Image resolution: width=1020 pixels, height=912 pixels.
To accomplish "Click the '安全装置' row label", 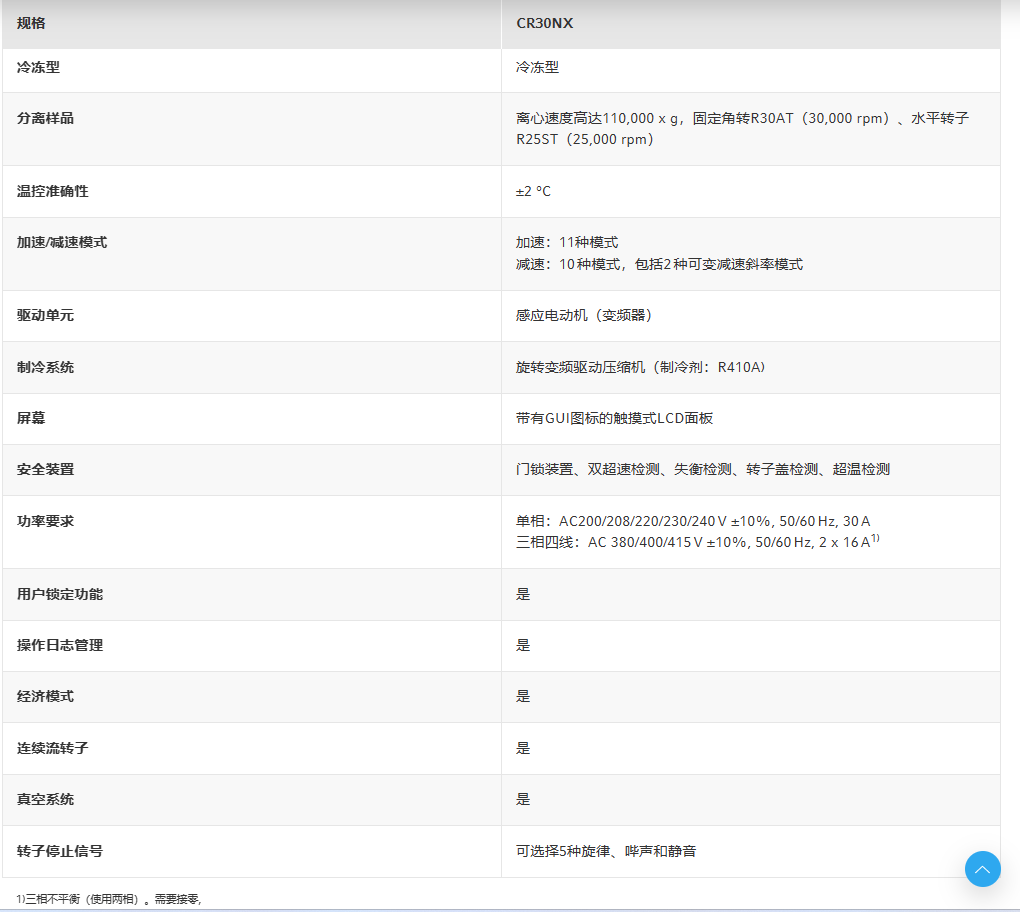I will 46,470.
